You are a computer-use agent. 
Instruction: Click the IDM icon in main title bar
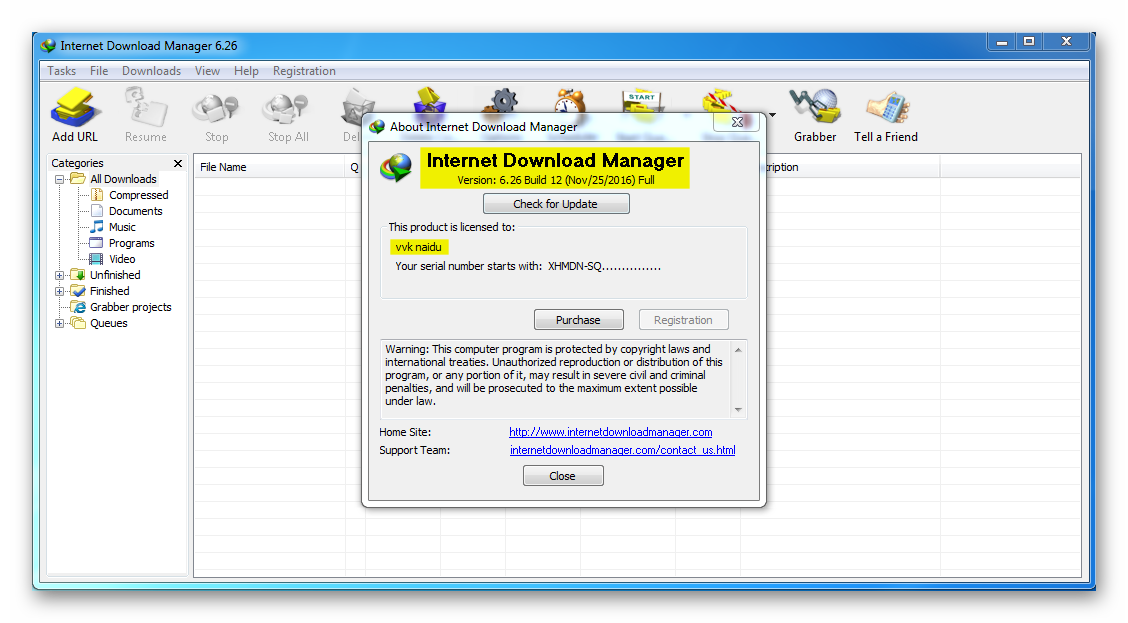point(48,46)
